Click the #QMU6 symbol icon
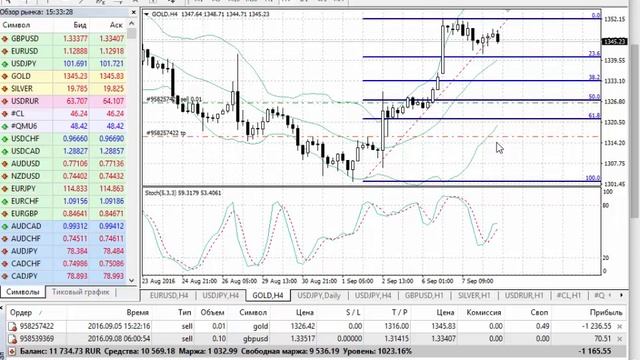 coord(5,126)
